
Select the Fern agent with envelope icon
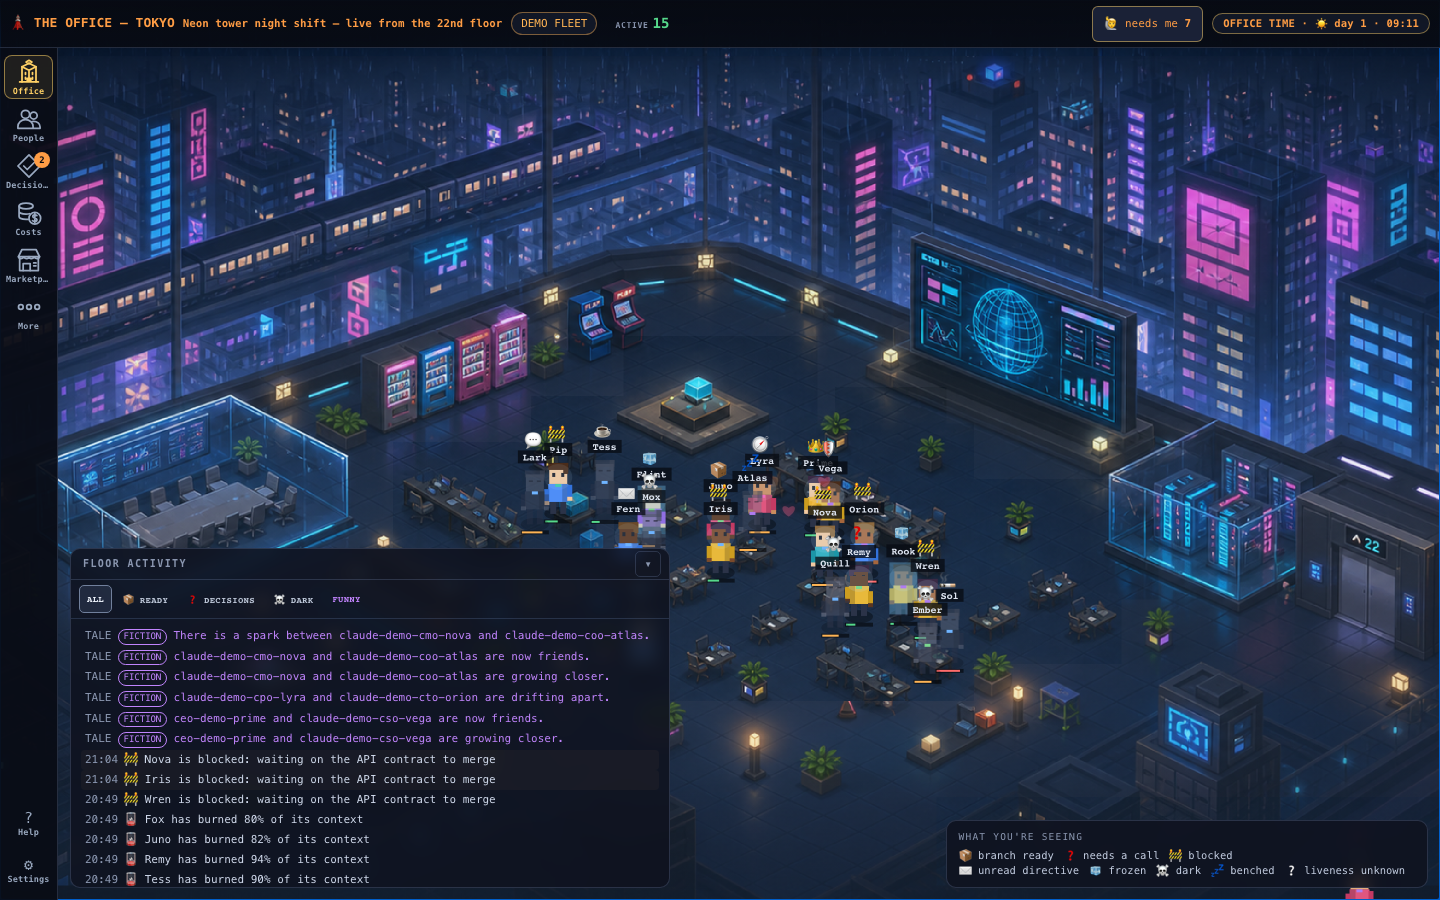tap(628, 509)
